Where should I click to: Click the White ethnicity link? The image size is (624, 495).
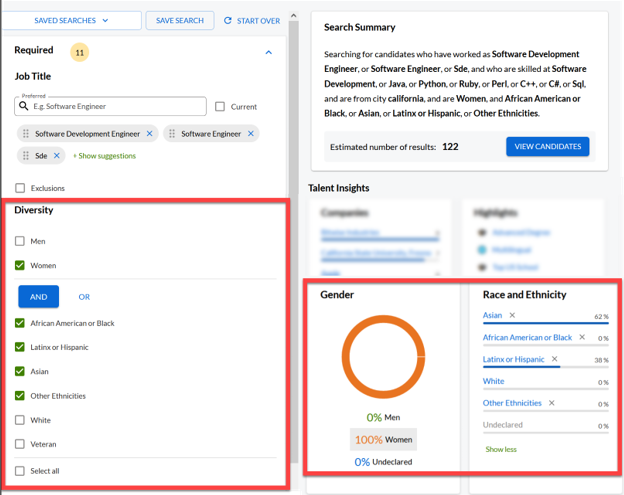coord(493,381)
